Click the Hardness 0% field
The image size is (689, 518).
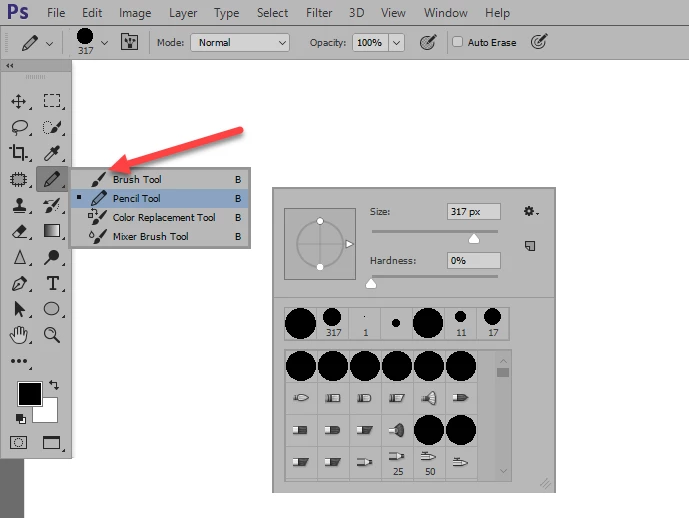pyautogui.click(x=473, y=261)
